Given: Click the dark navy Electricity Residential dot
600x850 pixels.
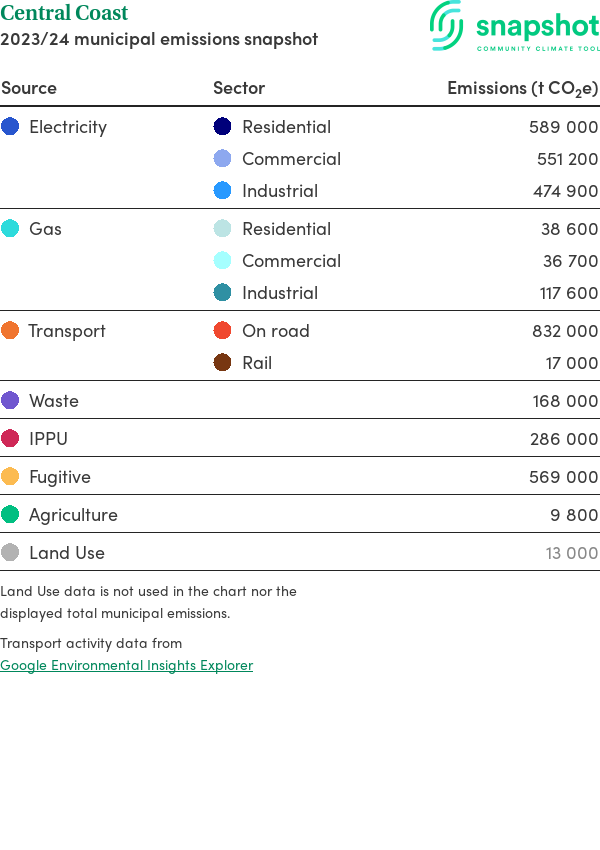Looking at the screenshot, I should (x=222, y=126).
